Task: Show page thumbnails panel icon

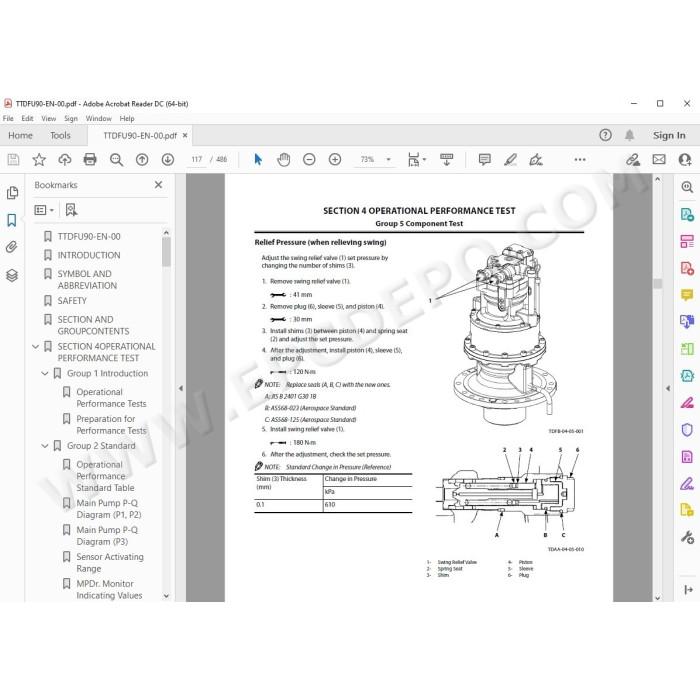Action: (x=12, y=192)
